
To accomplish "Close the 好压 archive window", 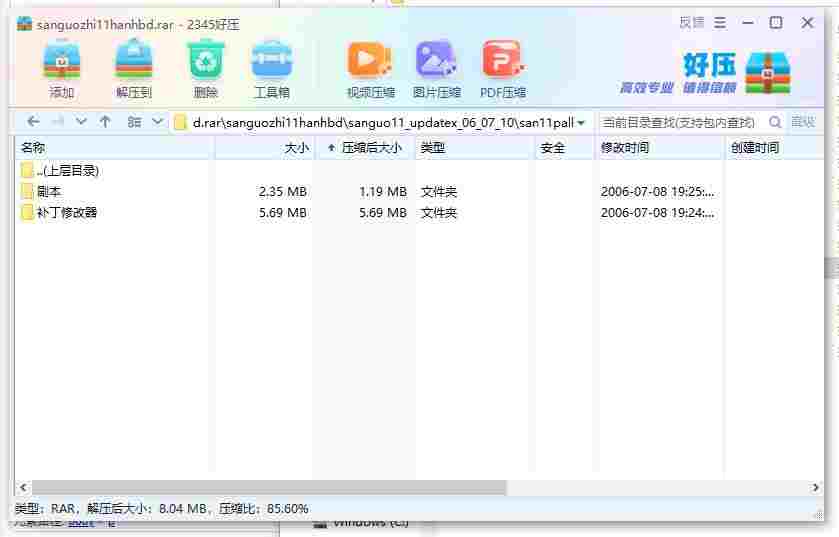I will (807, 22).
